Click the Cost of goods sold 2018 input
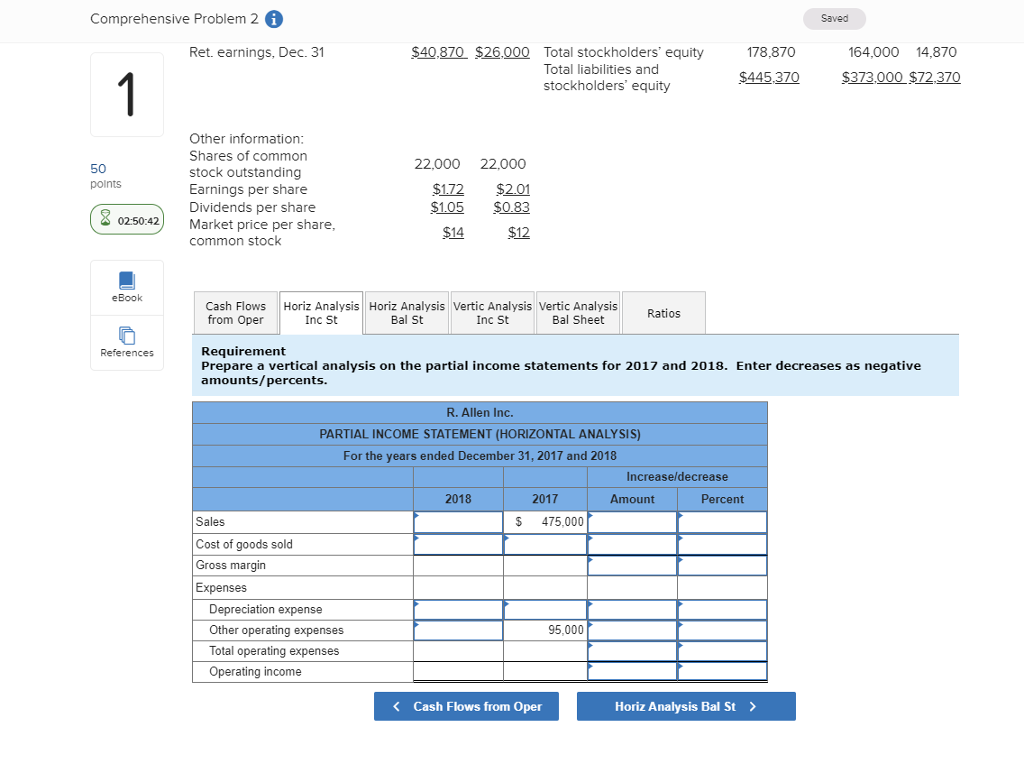The image size is (1024, 773). pos(458,543)
